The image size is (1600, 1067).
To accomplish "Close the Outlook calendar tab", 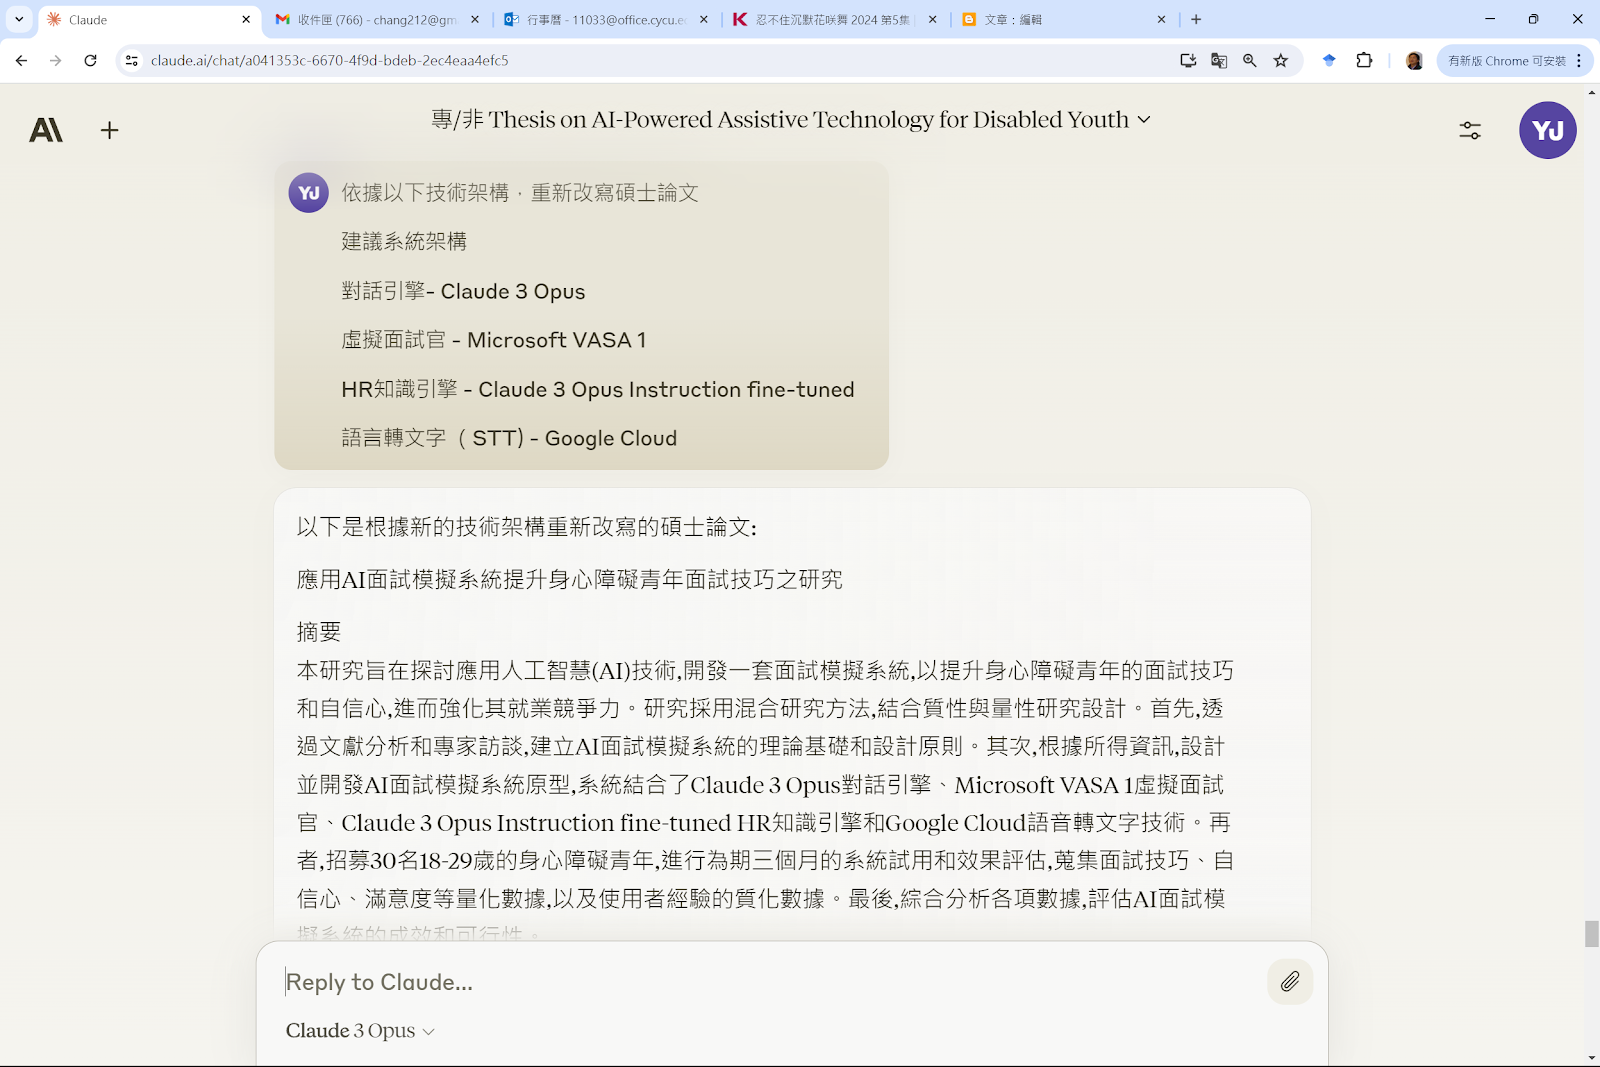I will tap(704, 19).
